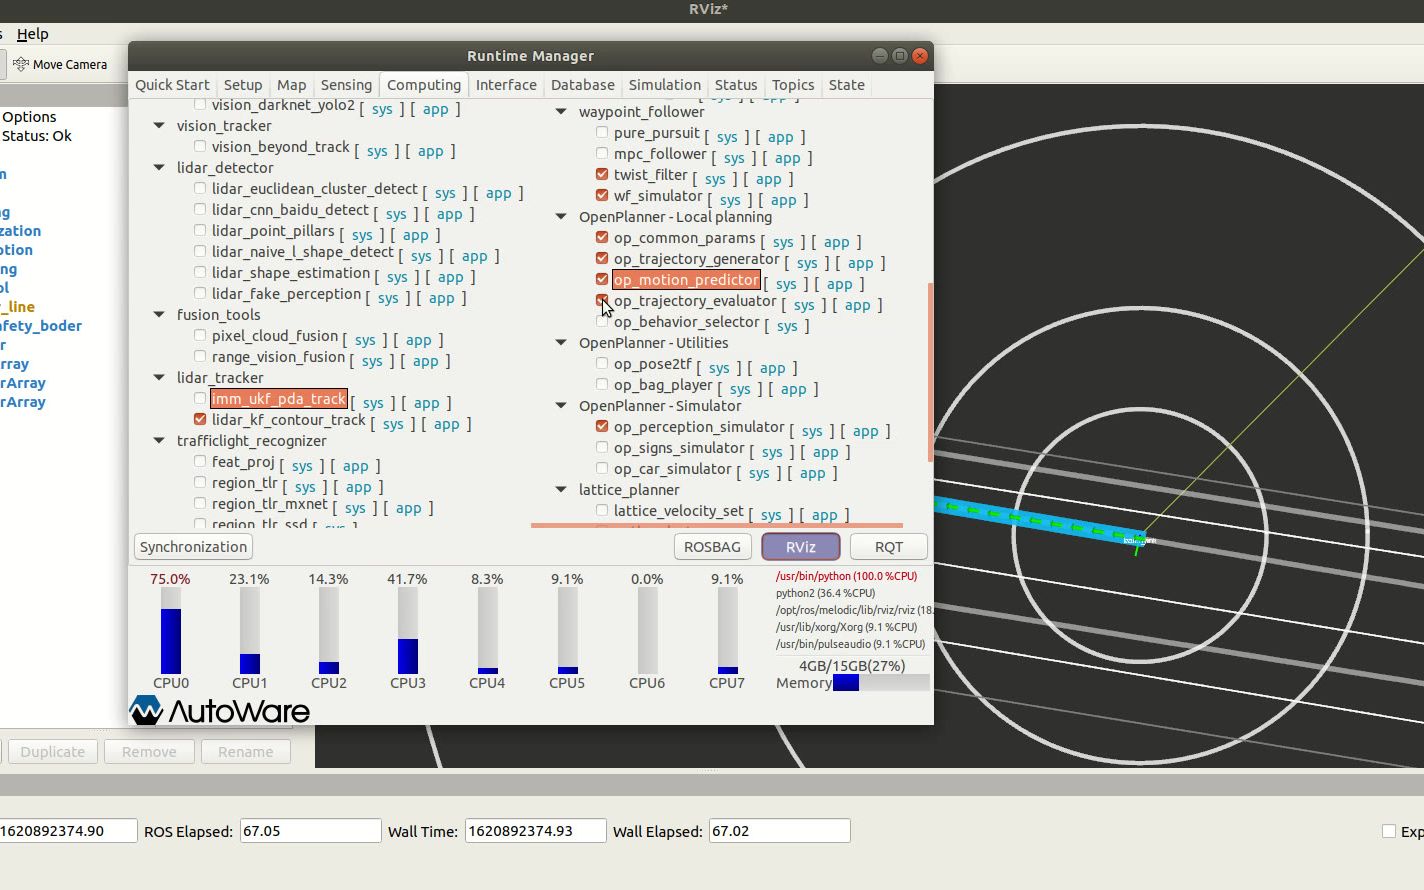Click the Wall Time field
Viewport: 1424px width, 890px height.
point(535,831)
